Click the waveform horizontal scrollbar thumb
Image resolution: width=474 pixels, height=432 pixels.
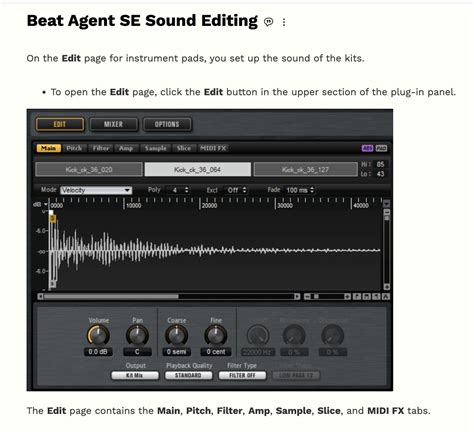coord(111,296)
